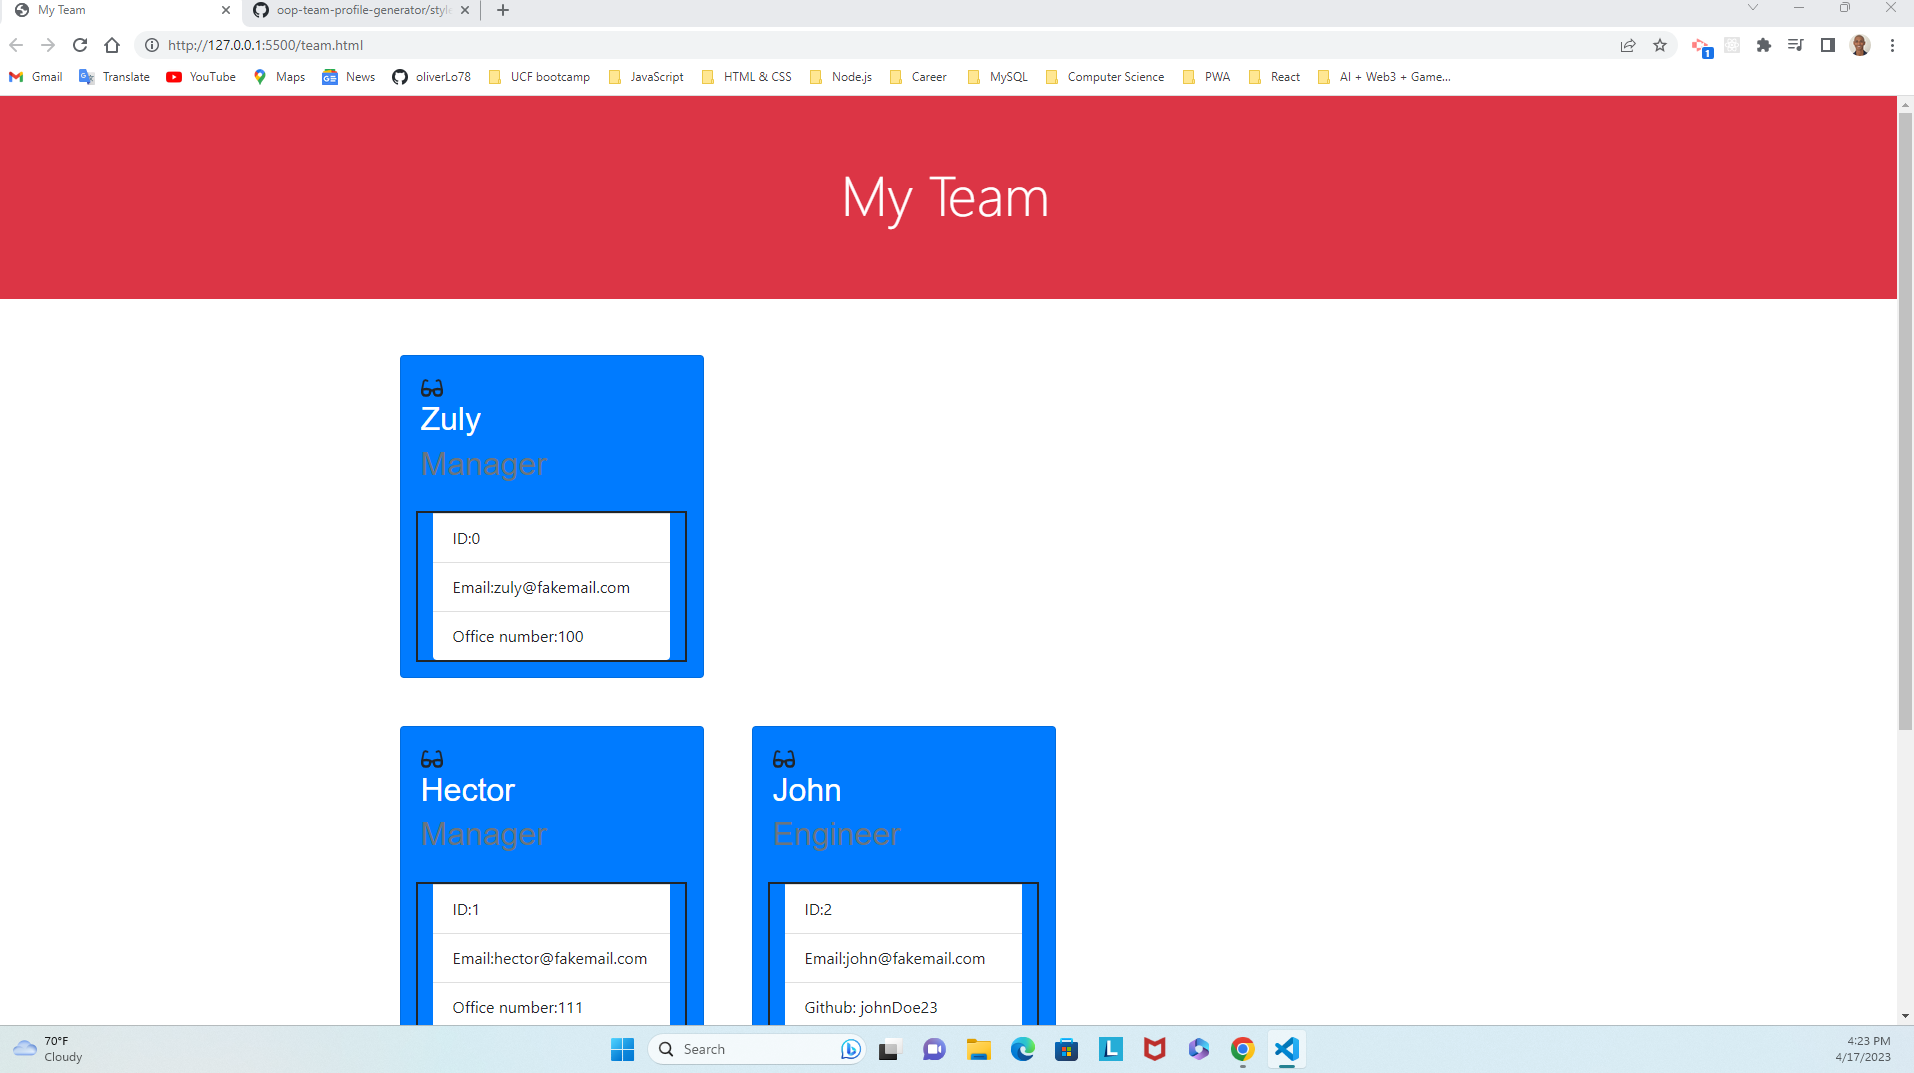This screenshot has height=1073, width=1914.
Task: Share this page via the share icon
Action: (1628, 45)
